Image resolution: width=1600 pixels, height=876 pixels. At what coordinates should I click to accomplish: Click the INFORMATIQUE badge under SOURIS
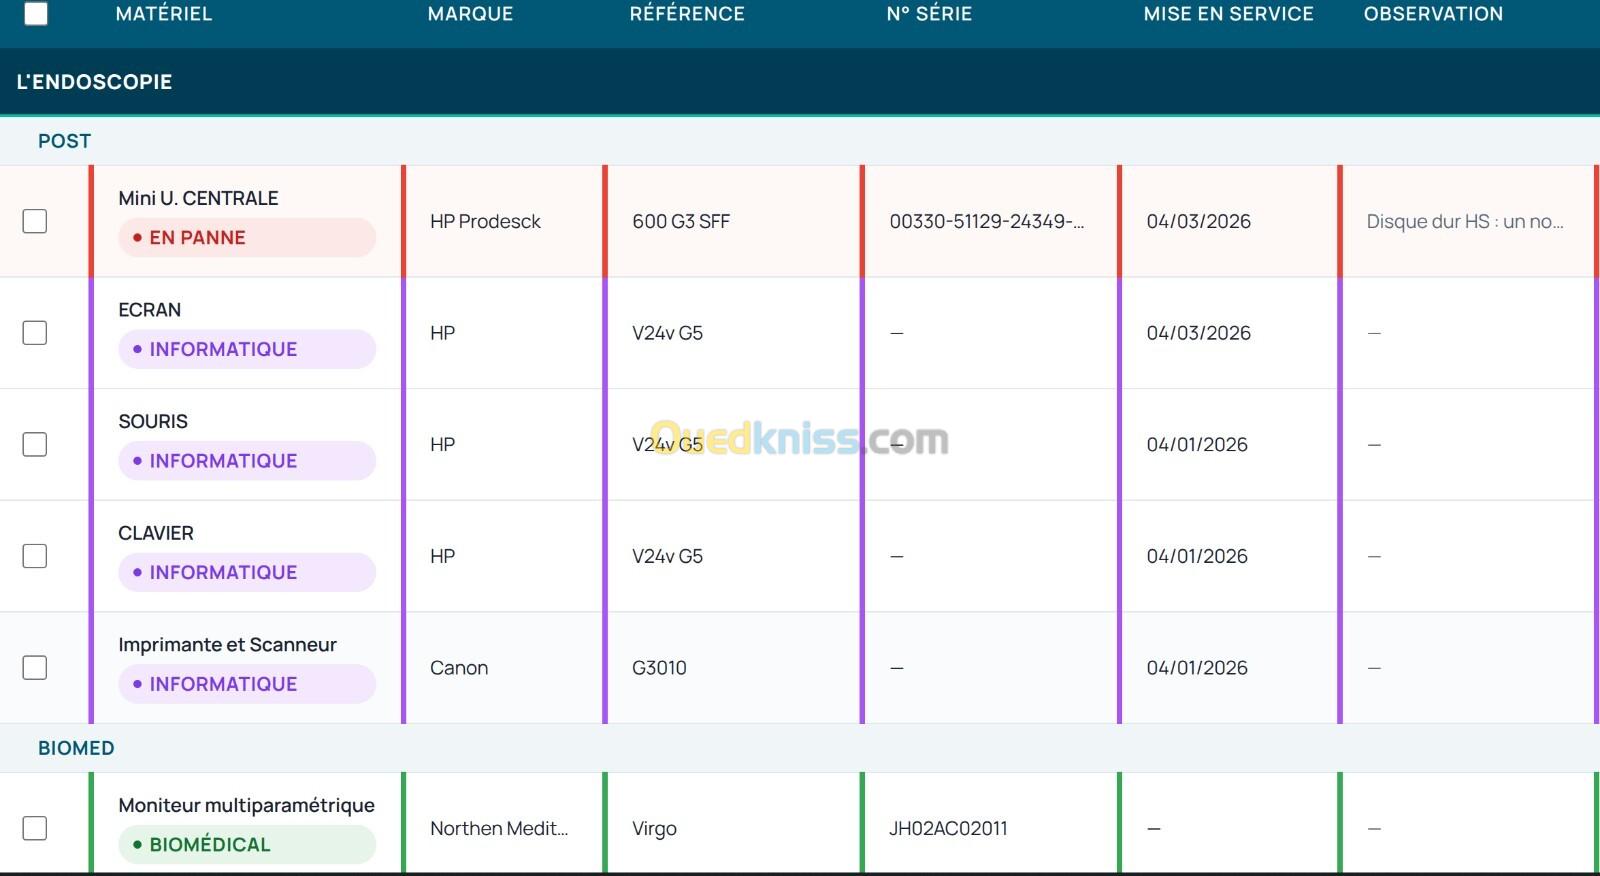[247, 461]
